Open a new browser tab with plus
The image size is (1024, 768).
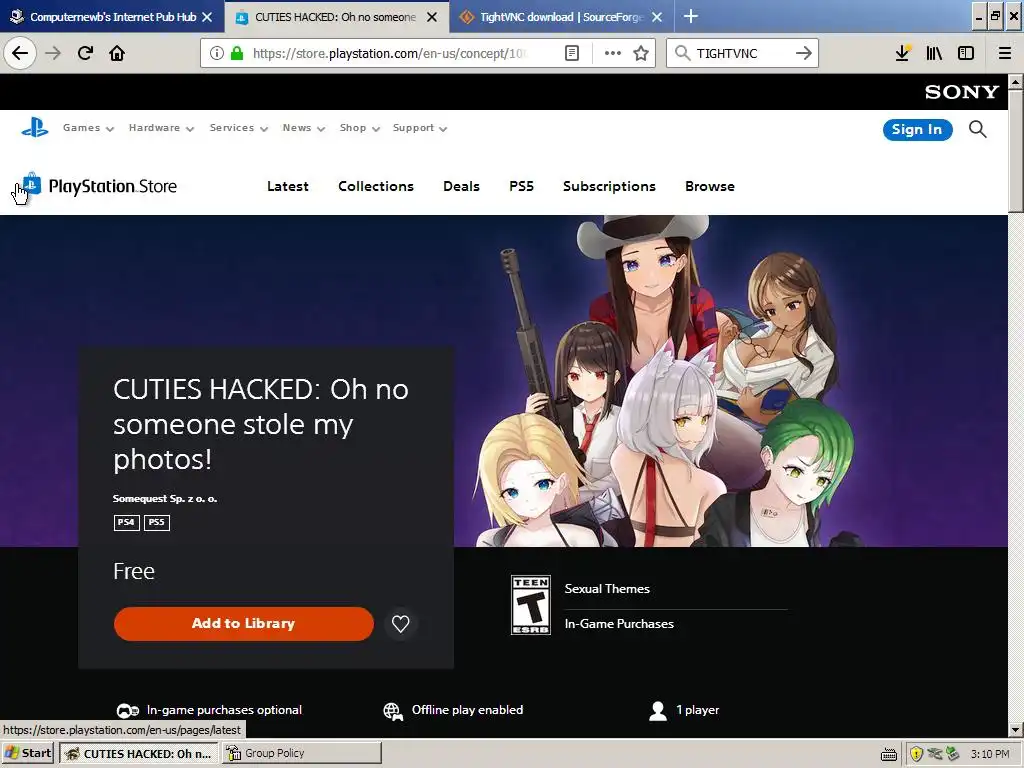[691, 16]
